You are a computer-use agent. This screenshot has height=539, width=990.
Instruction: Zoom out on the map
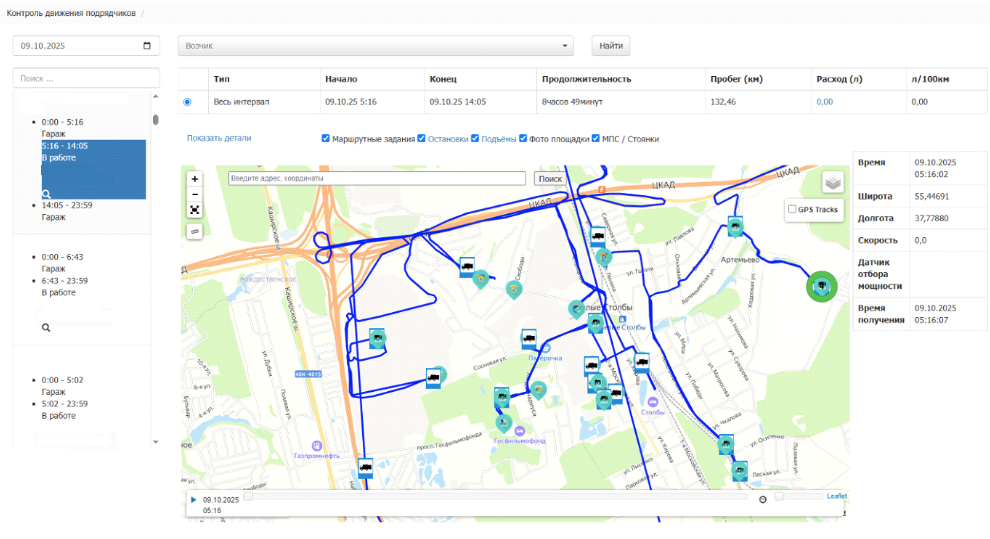(x=194, y=194)
